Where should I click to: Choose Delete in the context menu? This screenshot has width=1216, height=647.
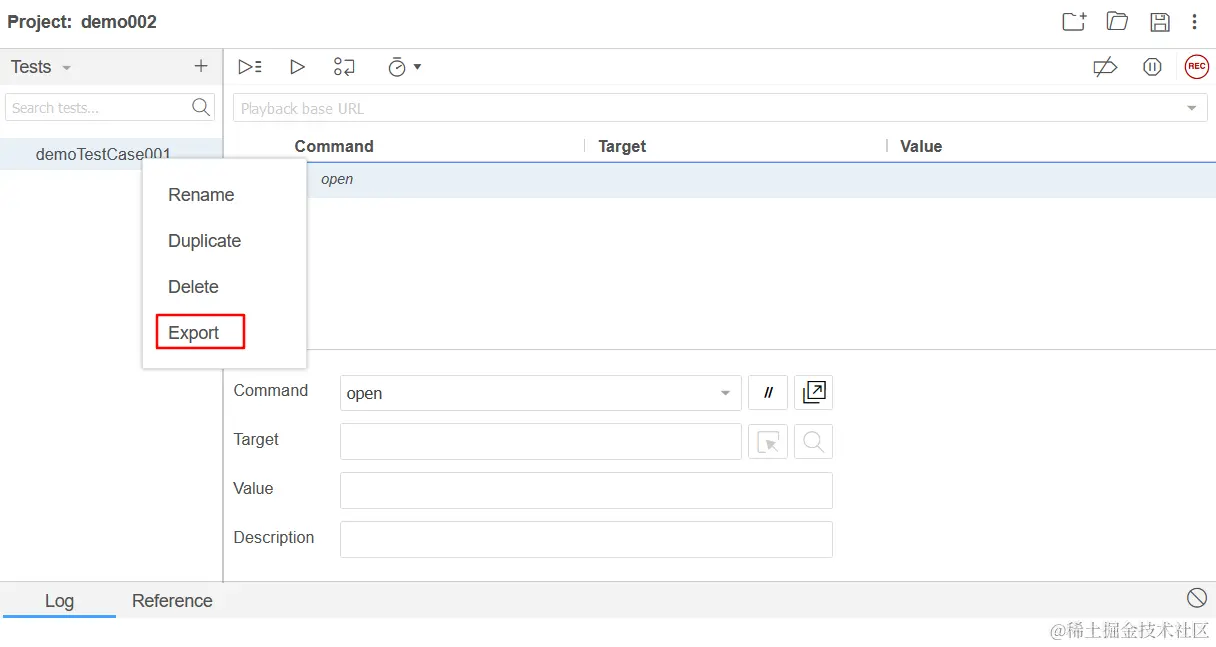point(193,287)
